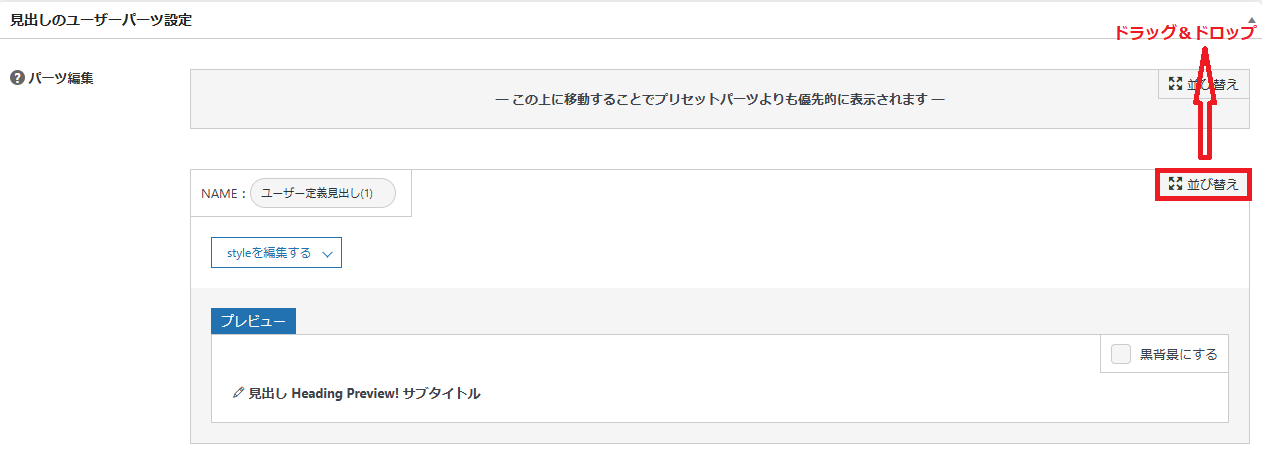Click the パーツ編集 label
1262x476 pixels.
coord(61,78)
